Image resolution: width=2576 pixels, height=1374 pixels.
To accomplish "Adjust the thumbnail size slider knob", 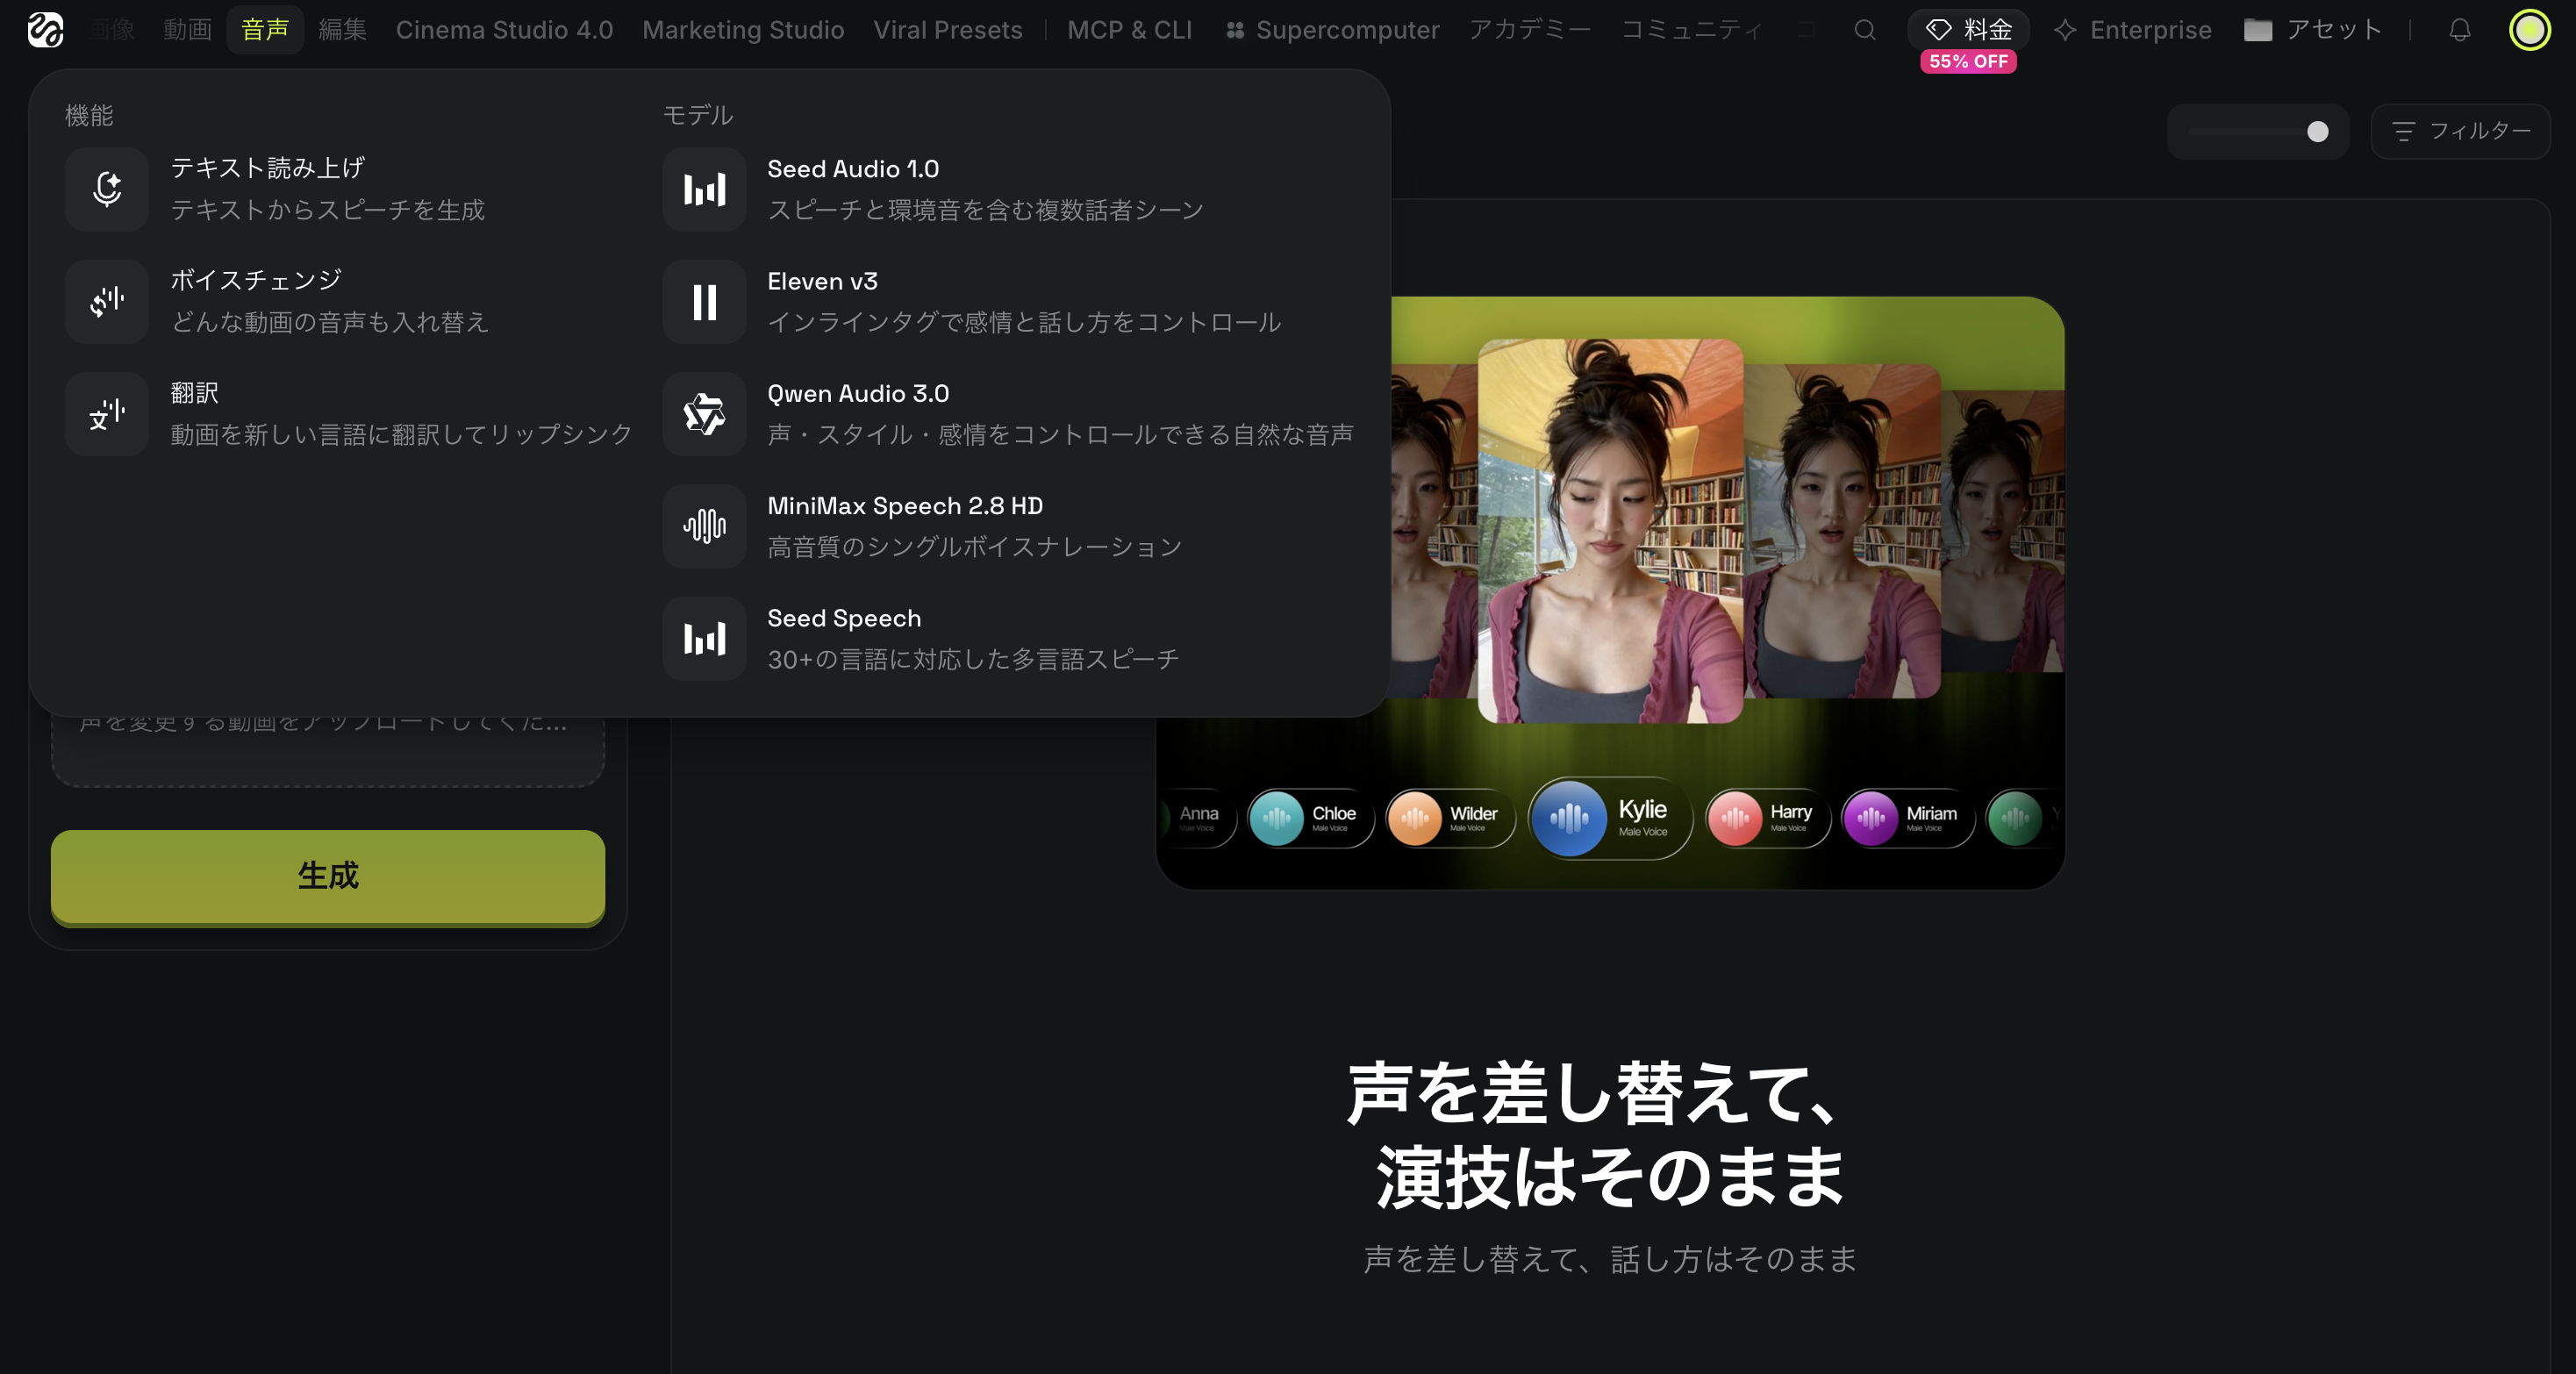I will [x=2317, y=131].
